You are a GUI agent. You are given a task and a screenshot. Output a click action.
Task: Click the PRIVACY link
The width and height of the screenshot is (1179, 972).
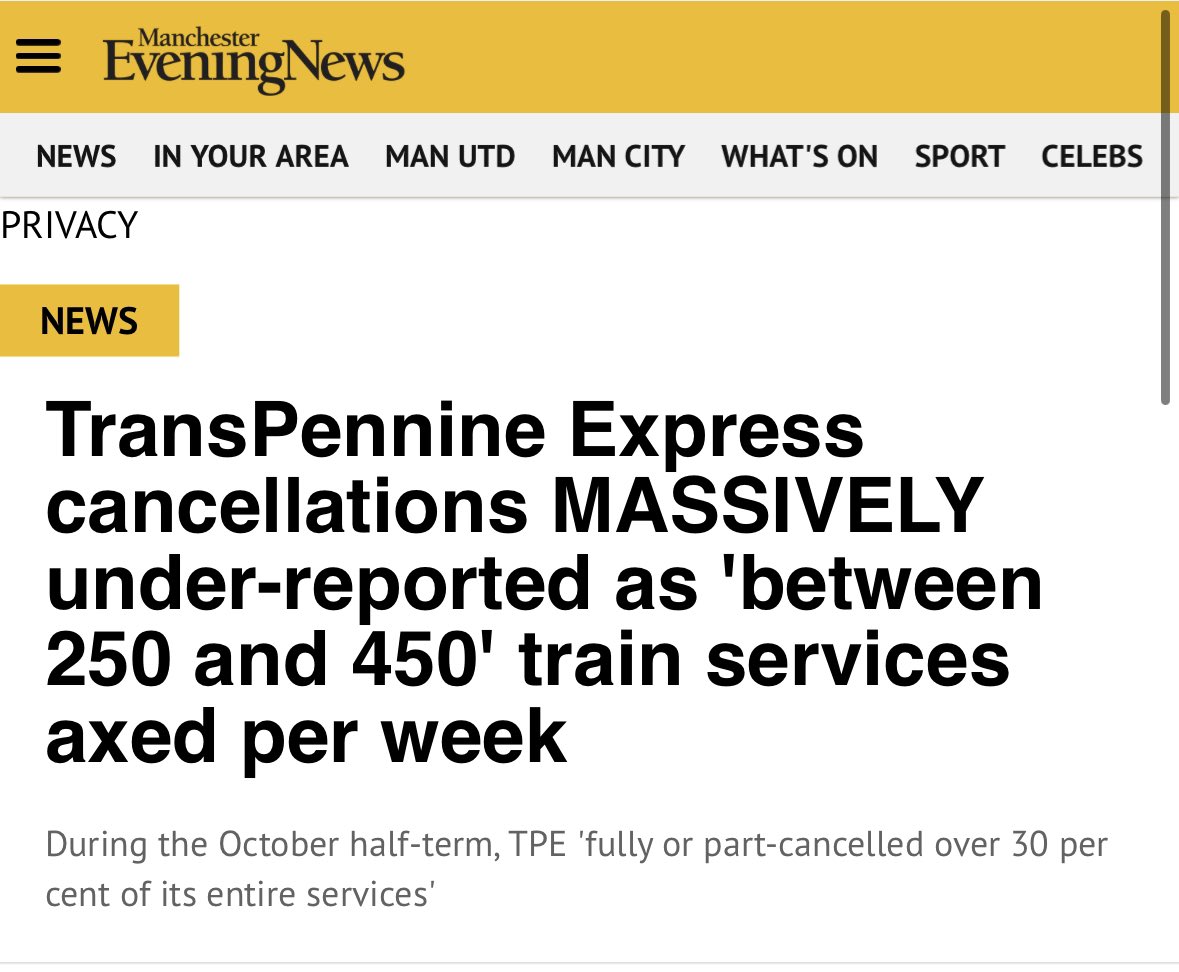(69, 225)
